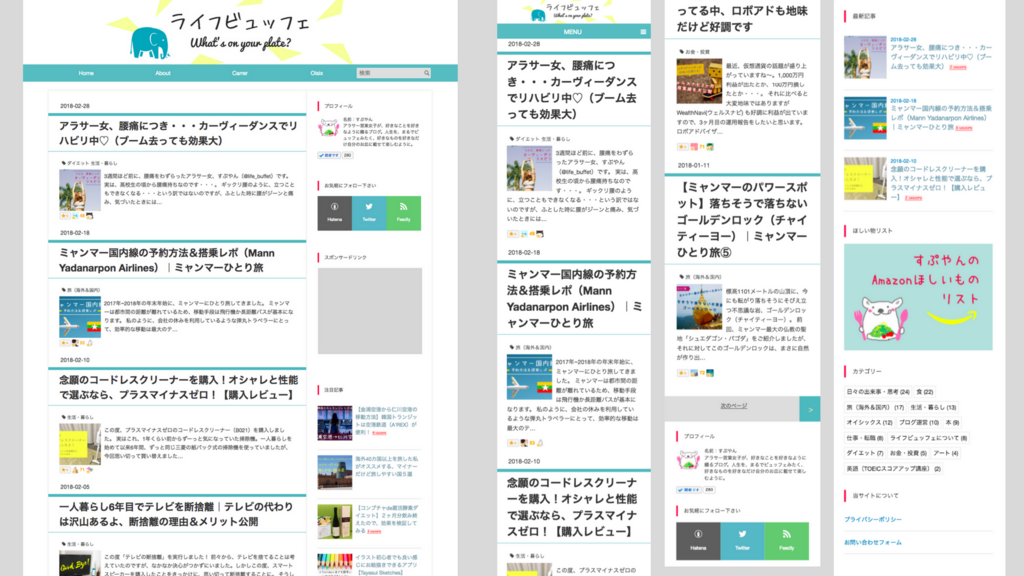Image resolution: width=1024 pixels, height=576 pixels.
Task: Open the desktop post title アラサー女、腰痛につき
Action: 178,133
